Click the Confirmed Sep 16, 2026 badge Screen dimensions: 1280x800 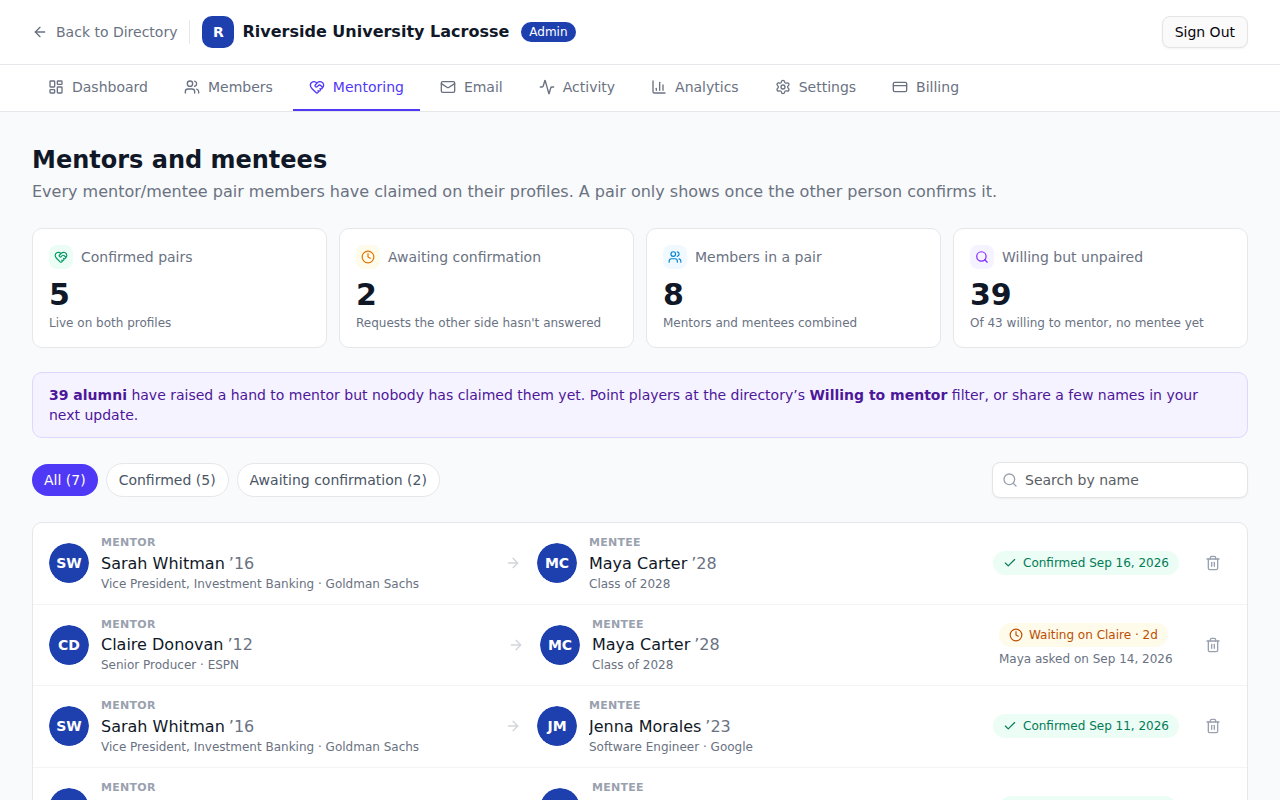[1086, 563]
